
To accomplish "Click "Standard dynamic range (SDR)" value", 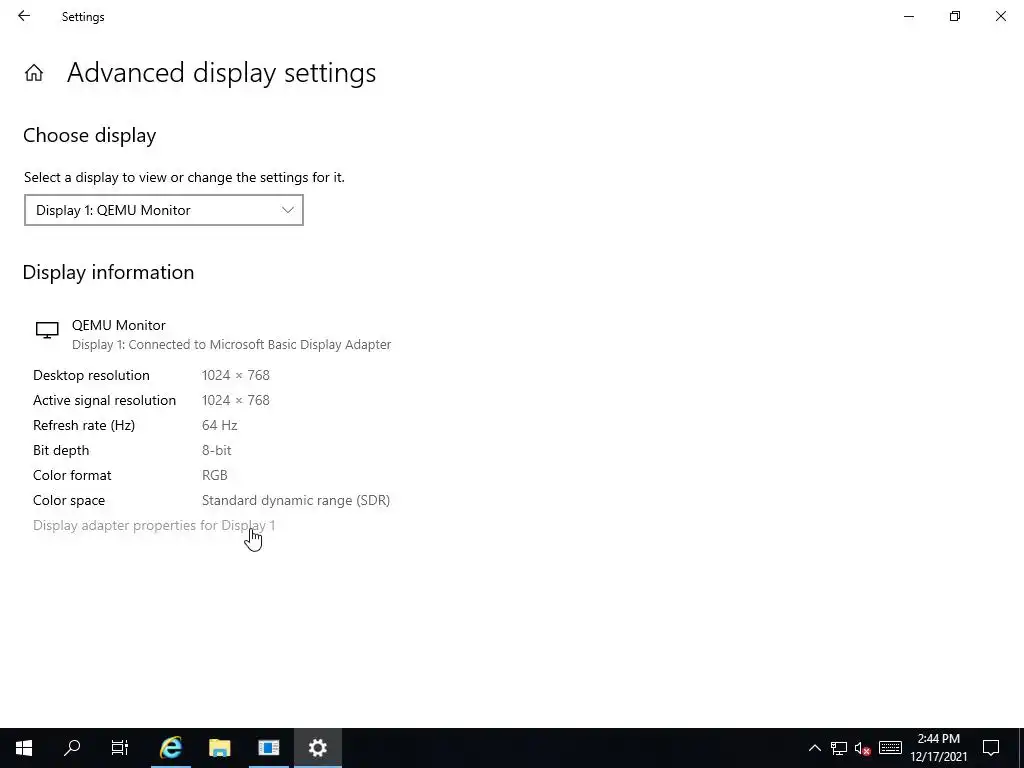I will coord(296,500).
